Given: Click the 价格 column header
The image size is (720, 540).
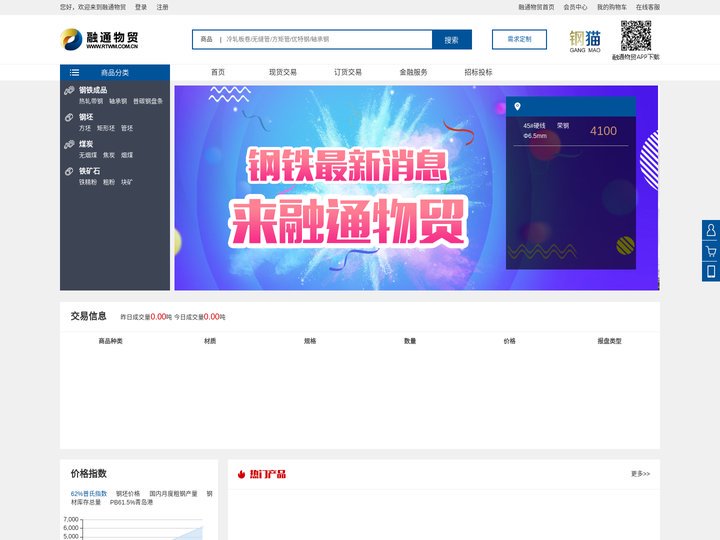Looking at the screenshot, I should coord(510,341).
